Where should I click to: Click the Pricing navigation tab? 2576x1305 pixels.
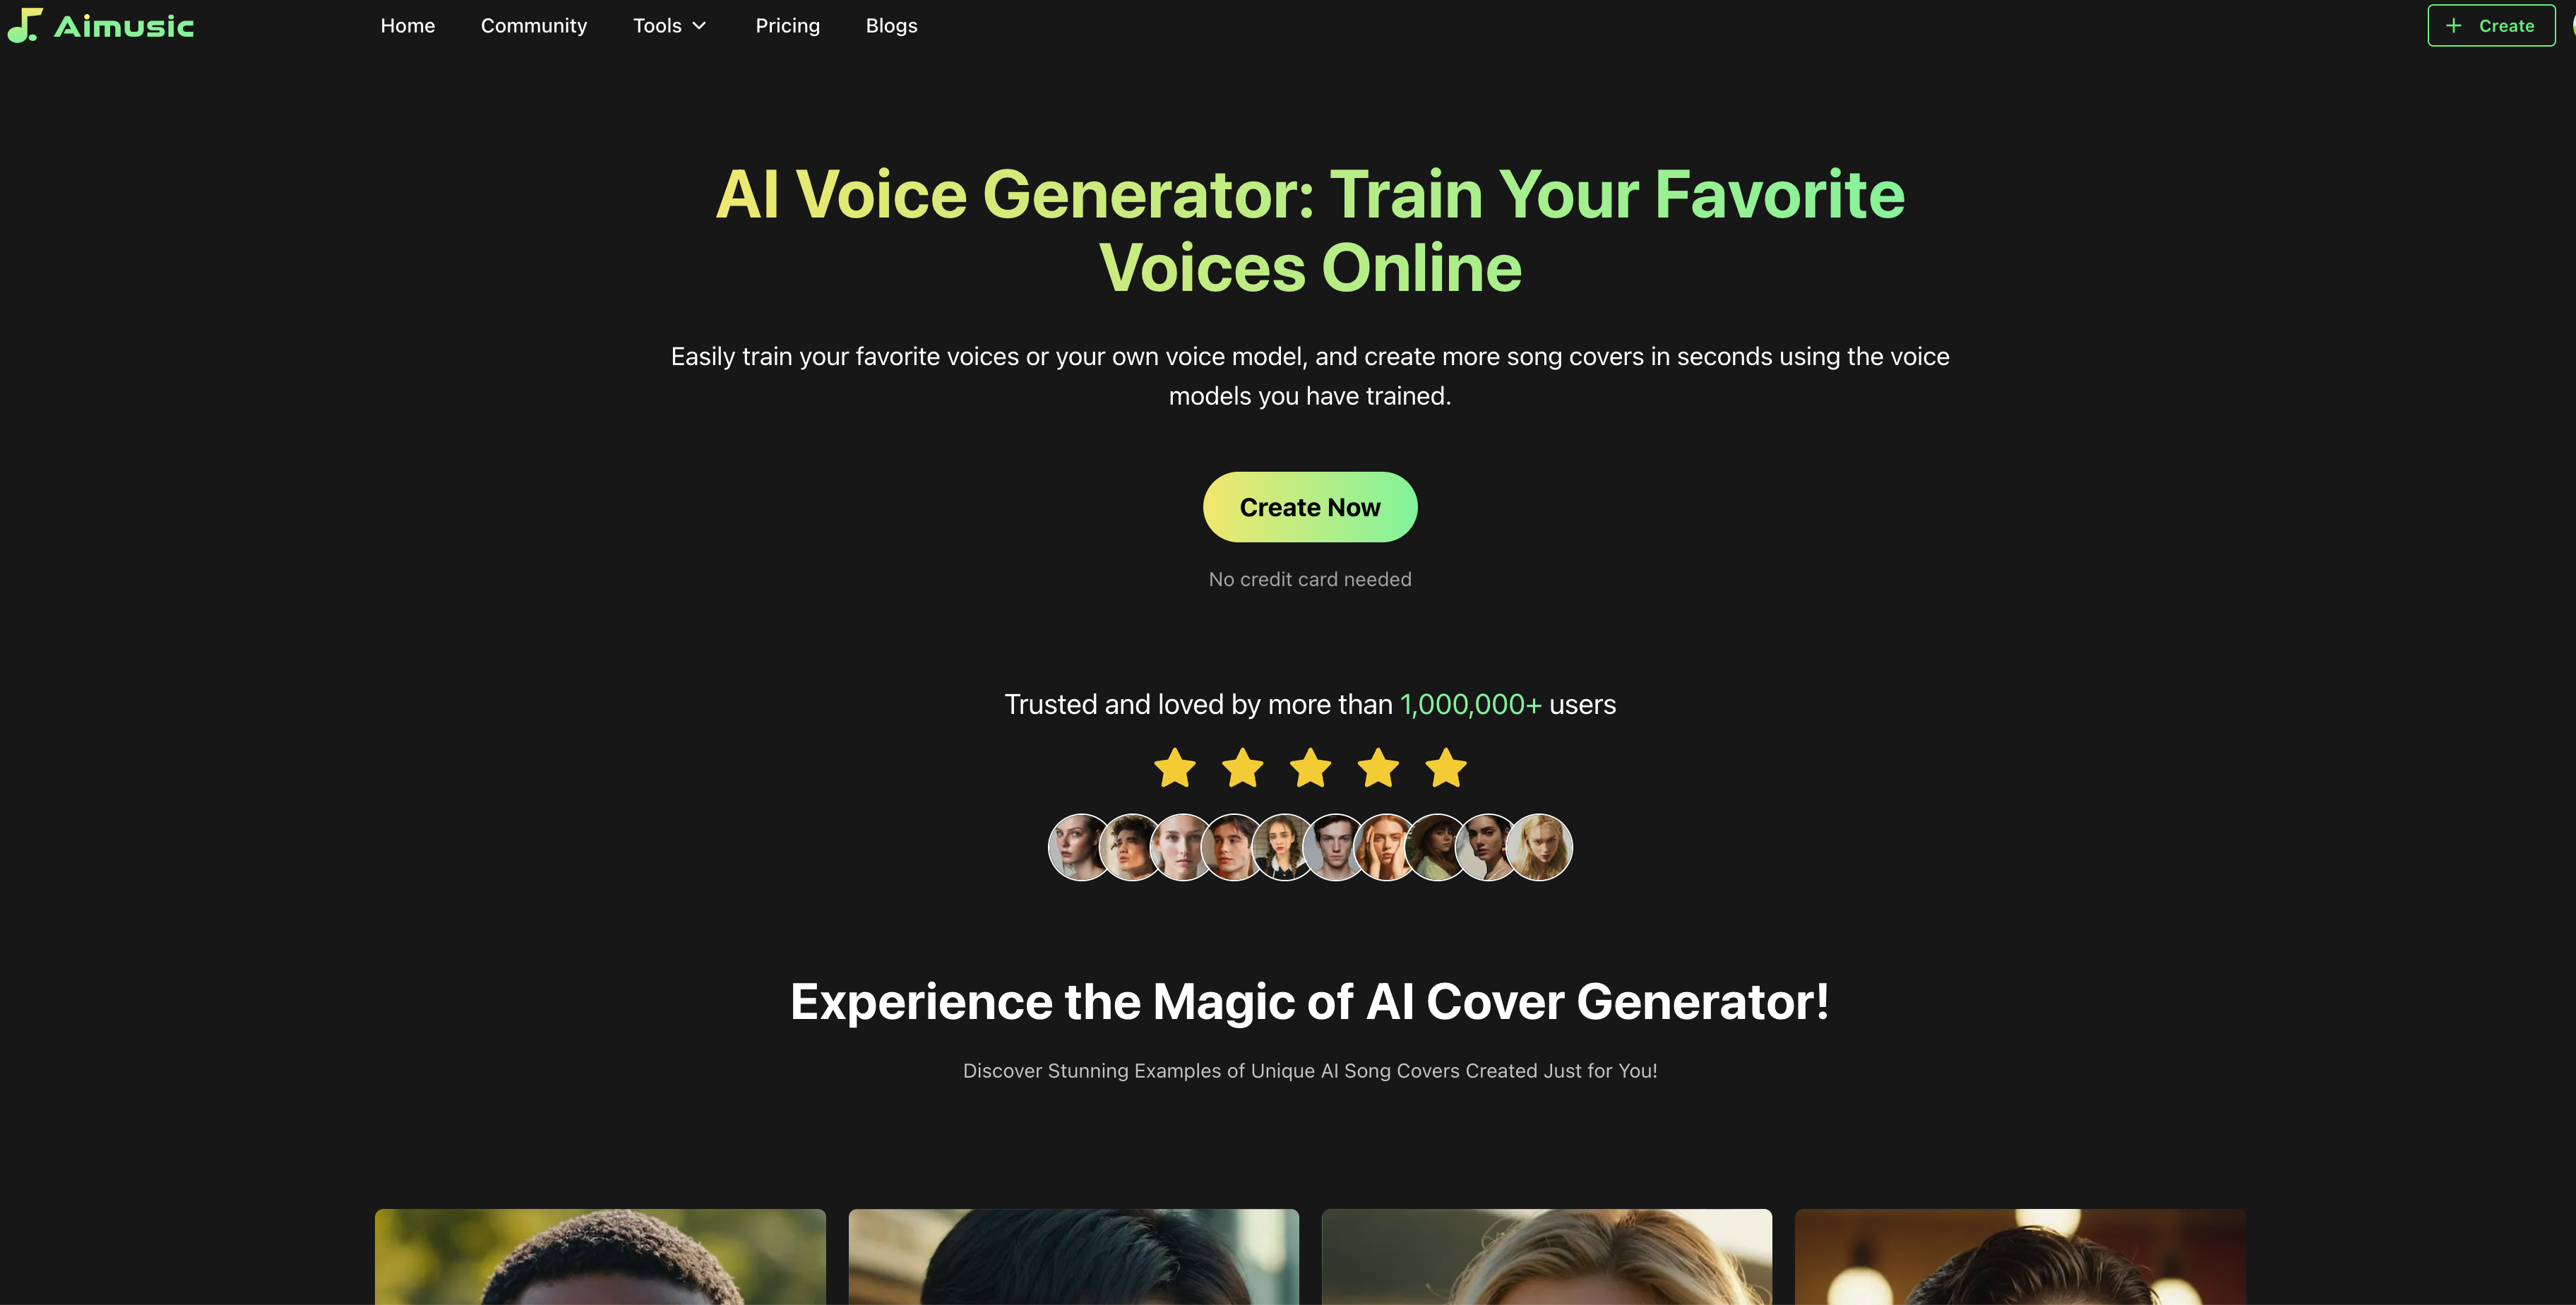point(787,25)
